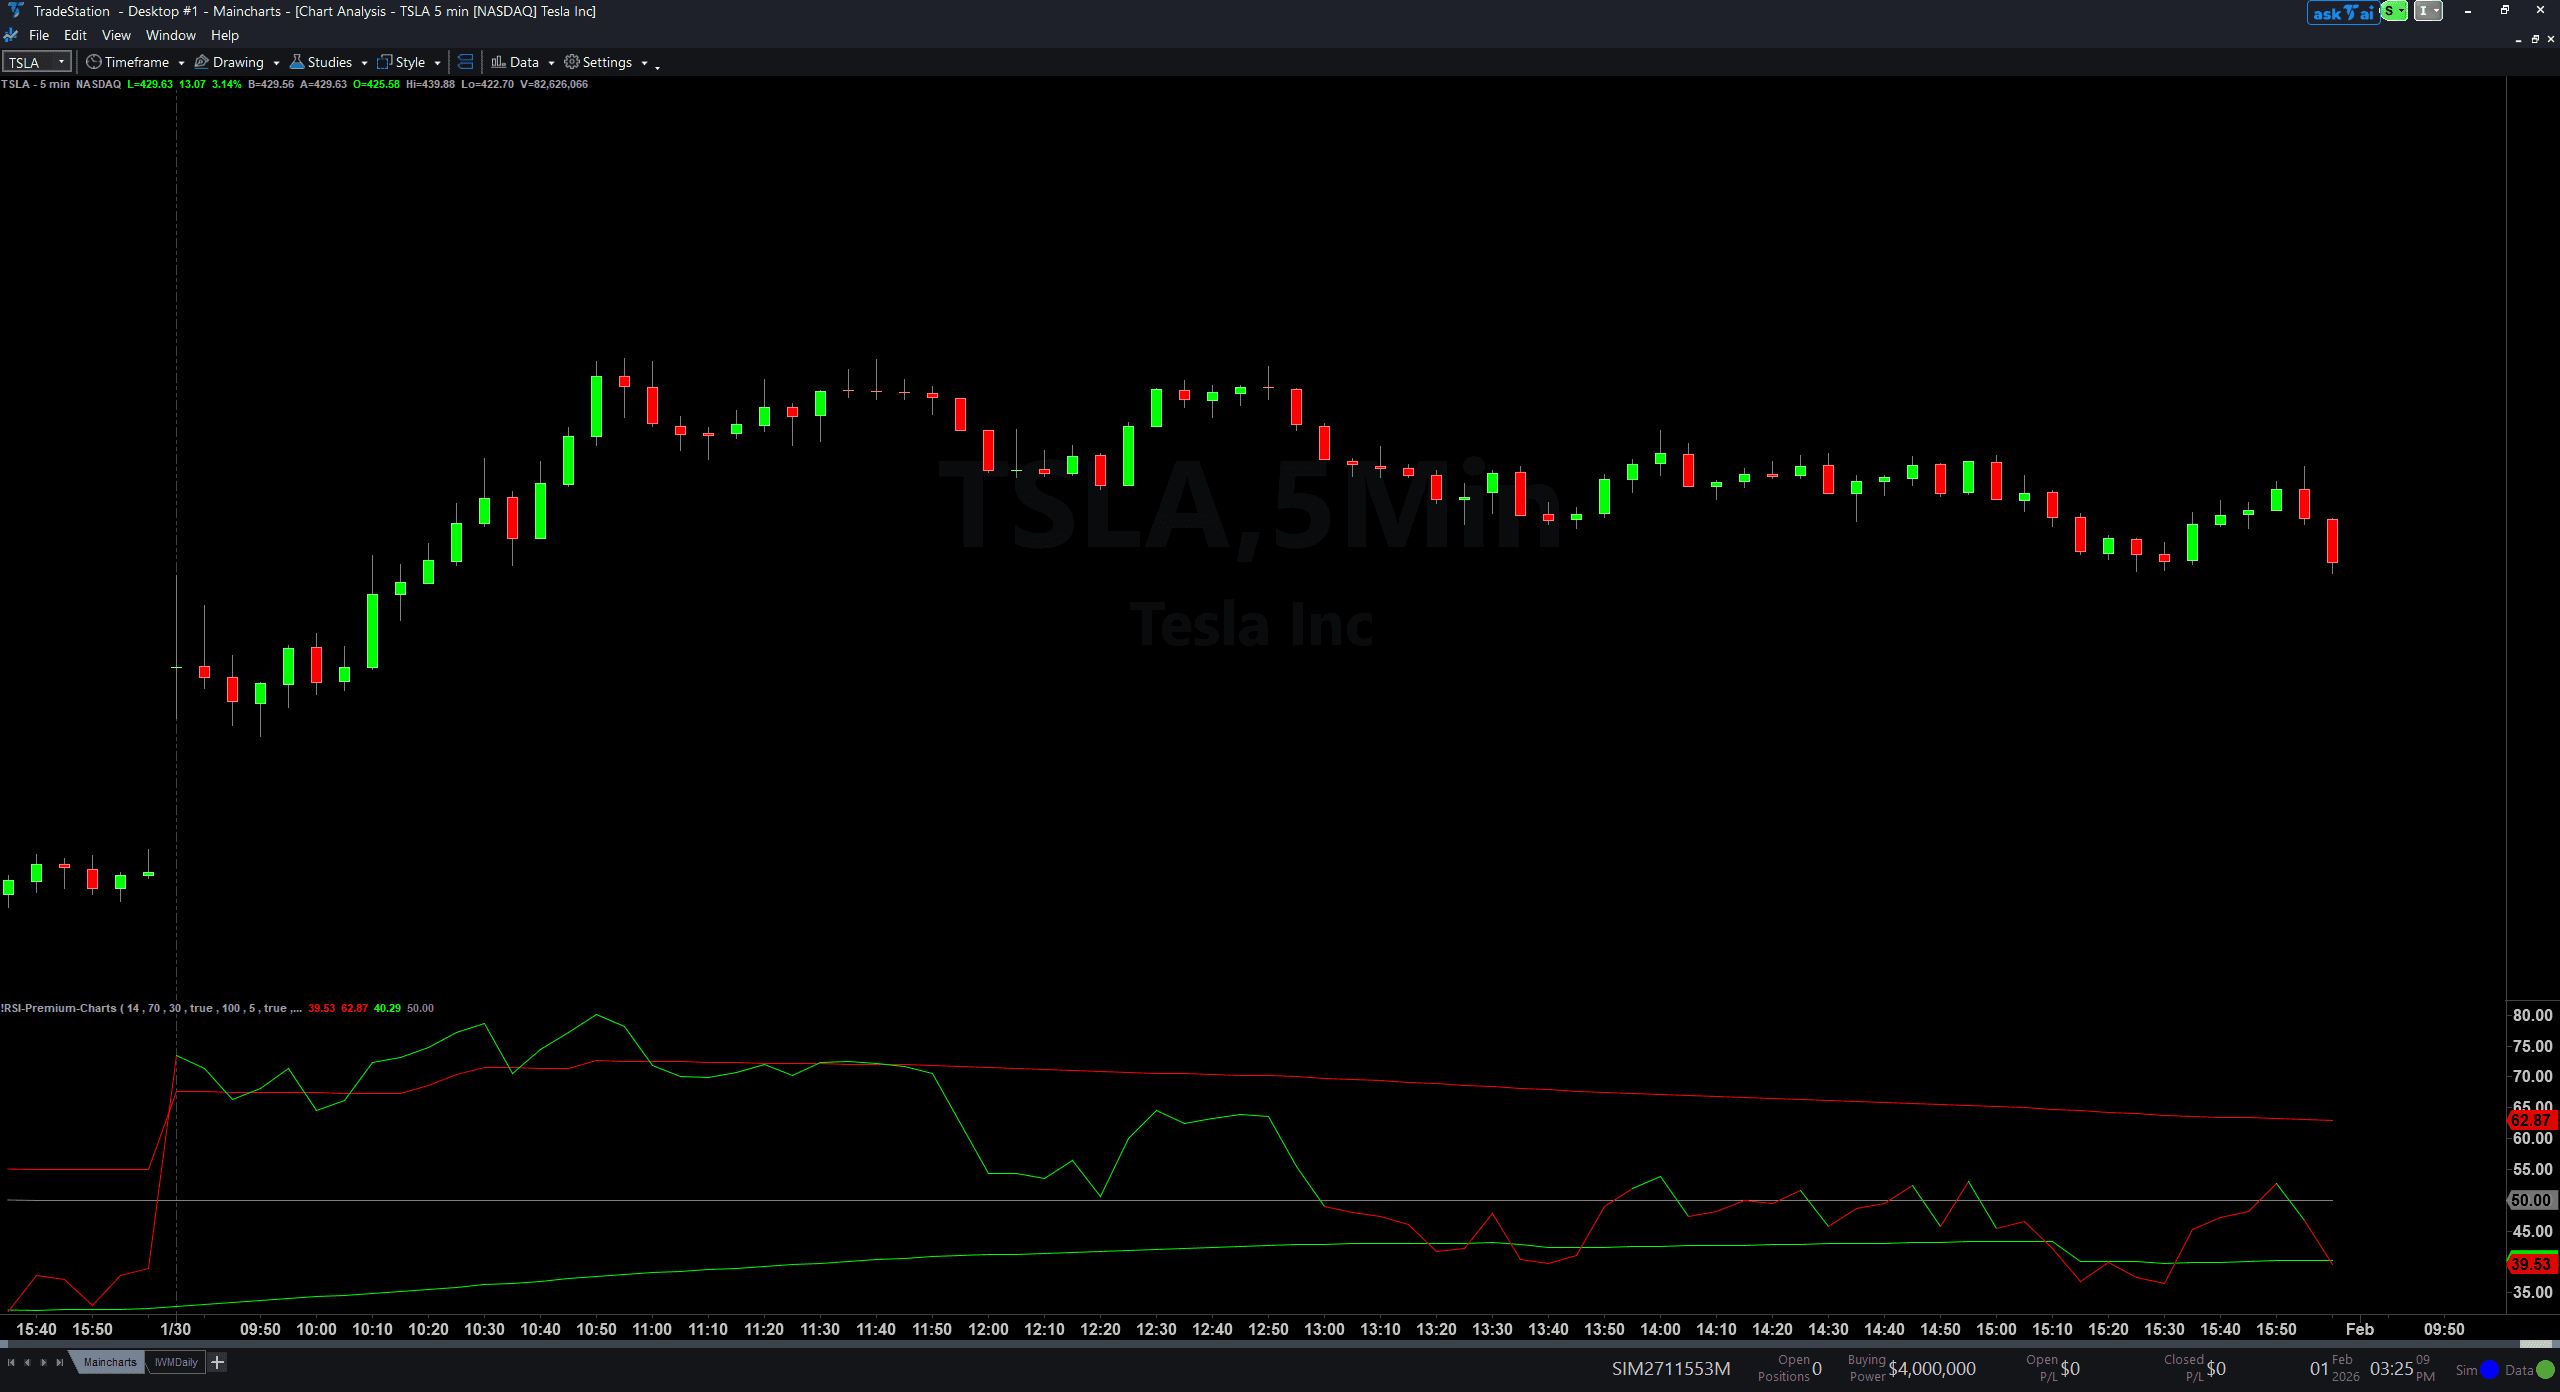Expand the Timeframe dropdown arrow
This screenshot has height=1392, width=2560.
pyautogui.click(x=181, y=62)
